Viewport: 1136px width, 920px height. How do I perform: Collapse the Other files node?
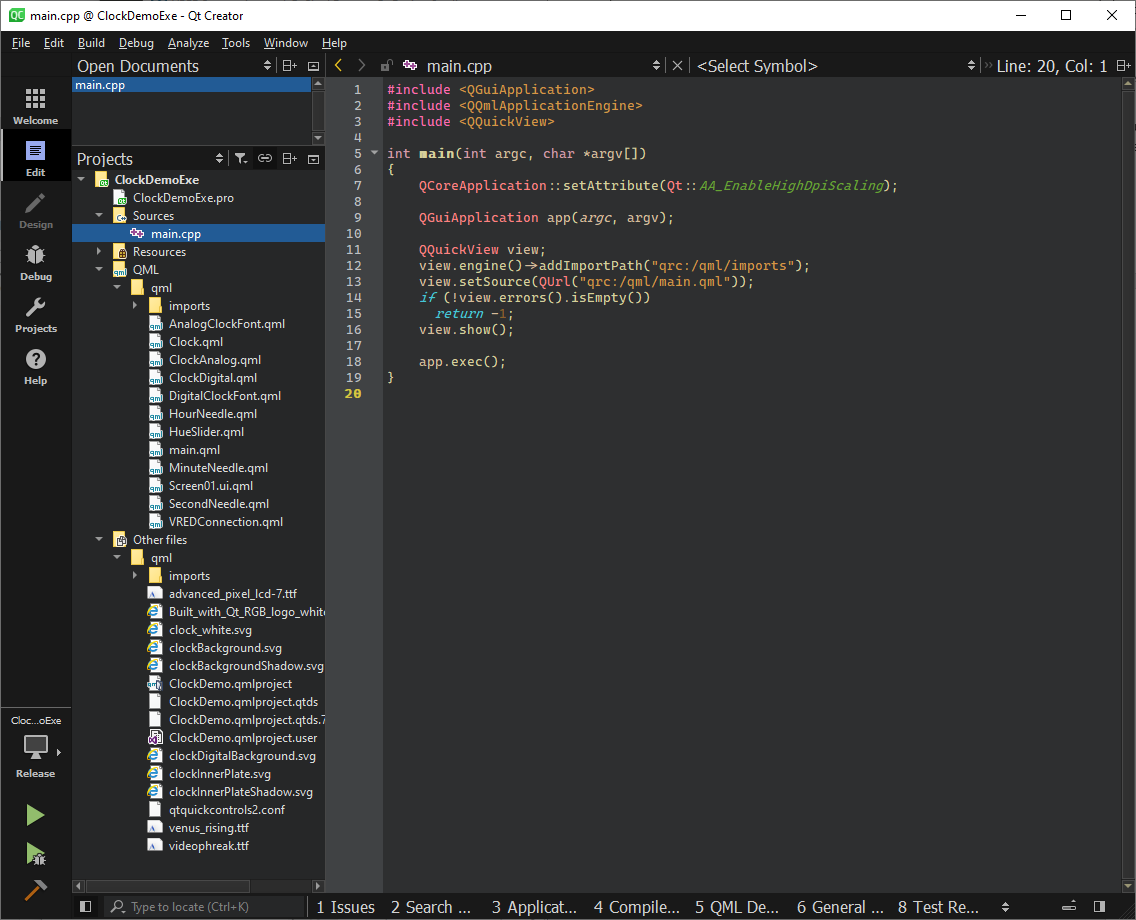point(98,539)
